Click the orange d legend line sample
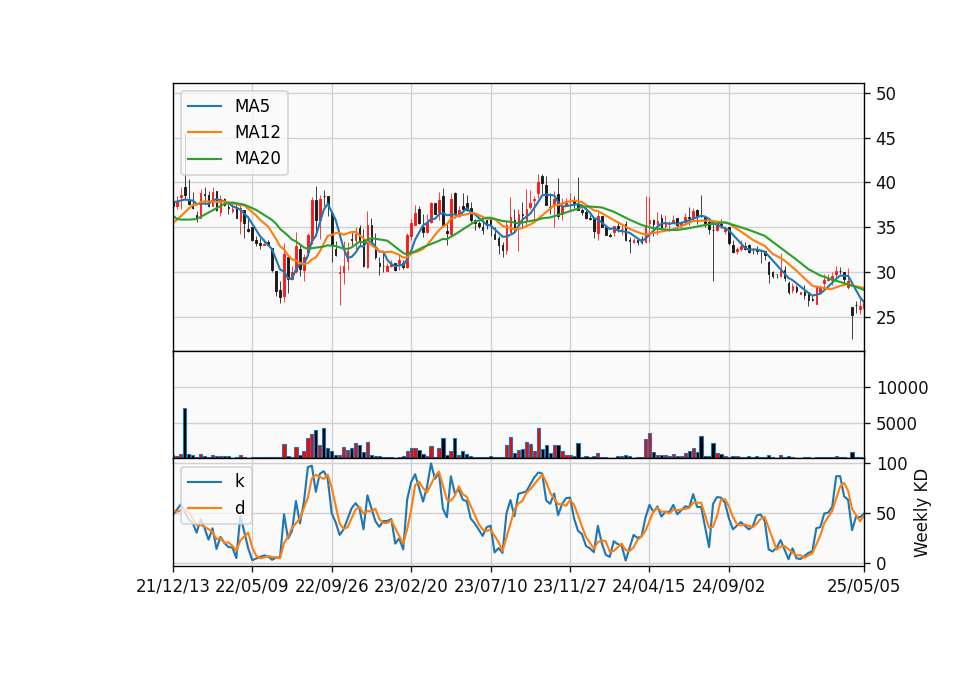The image size is (960, 690). (x=204, y=508)
